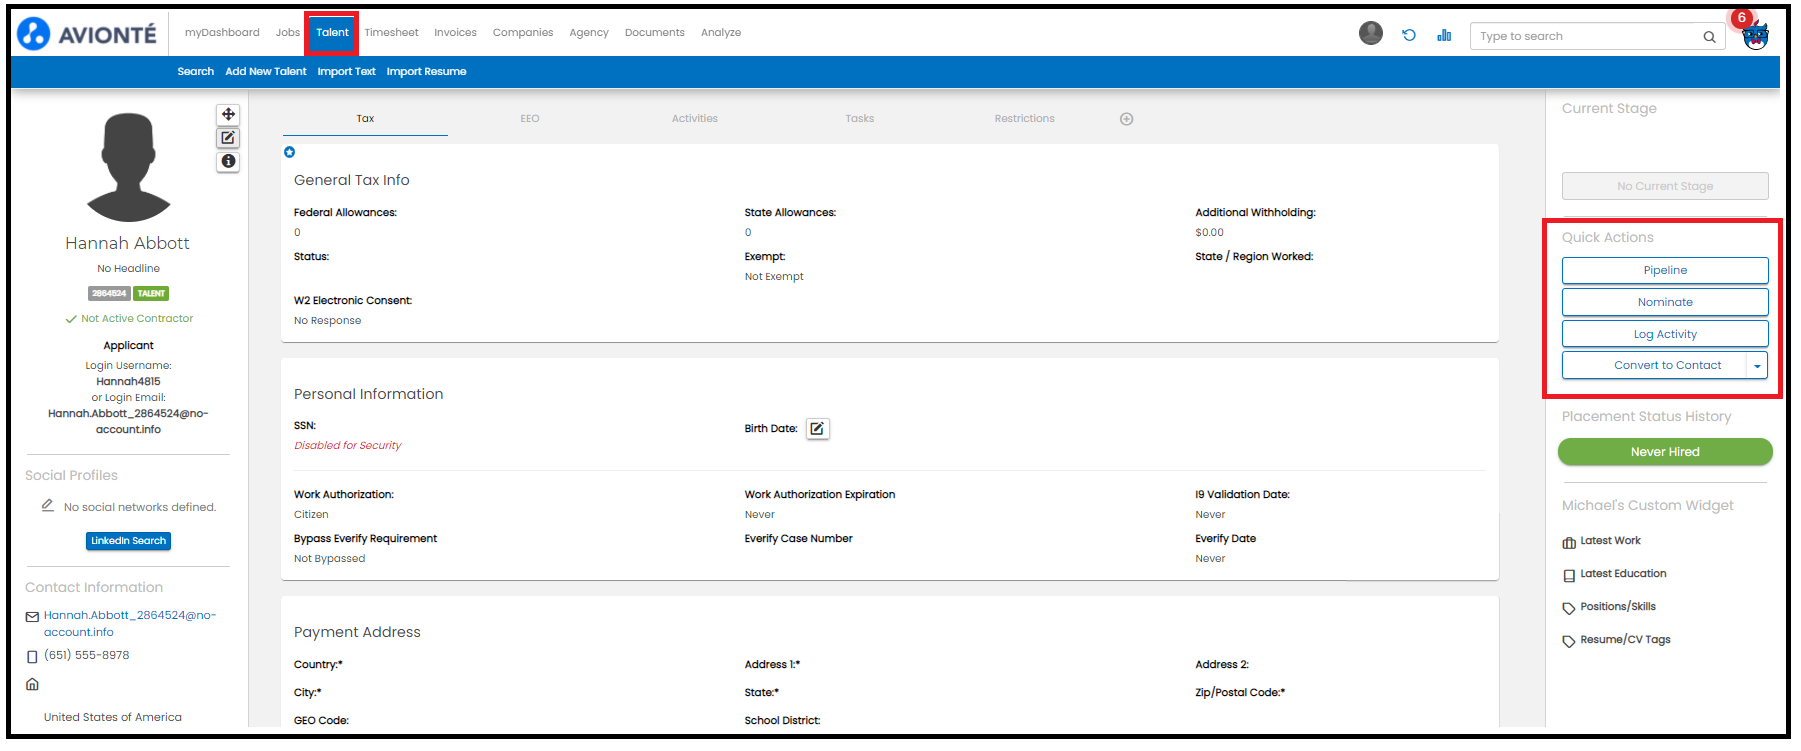Open Resume/CV Tags widget item

1625,640
